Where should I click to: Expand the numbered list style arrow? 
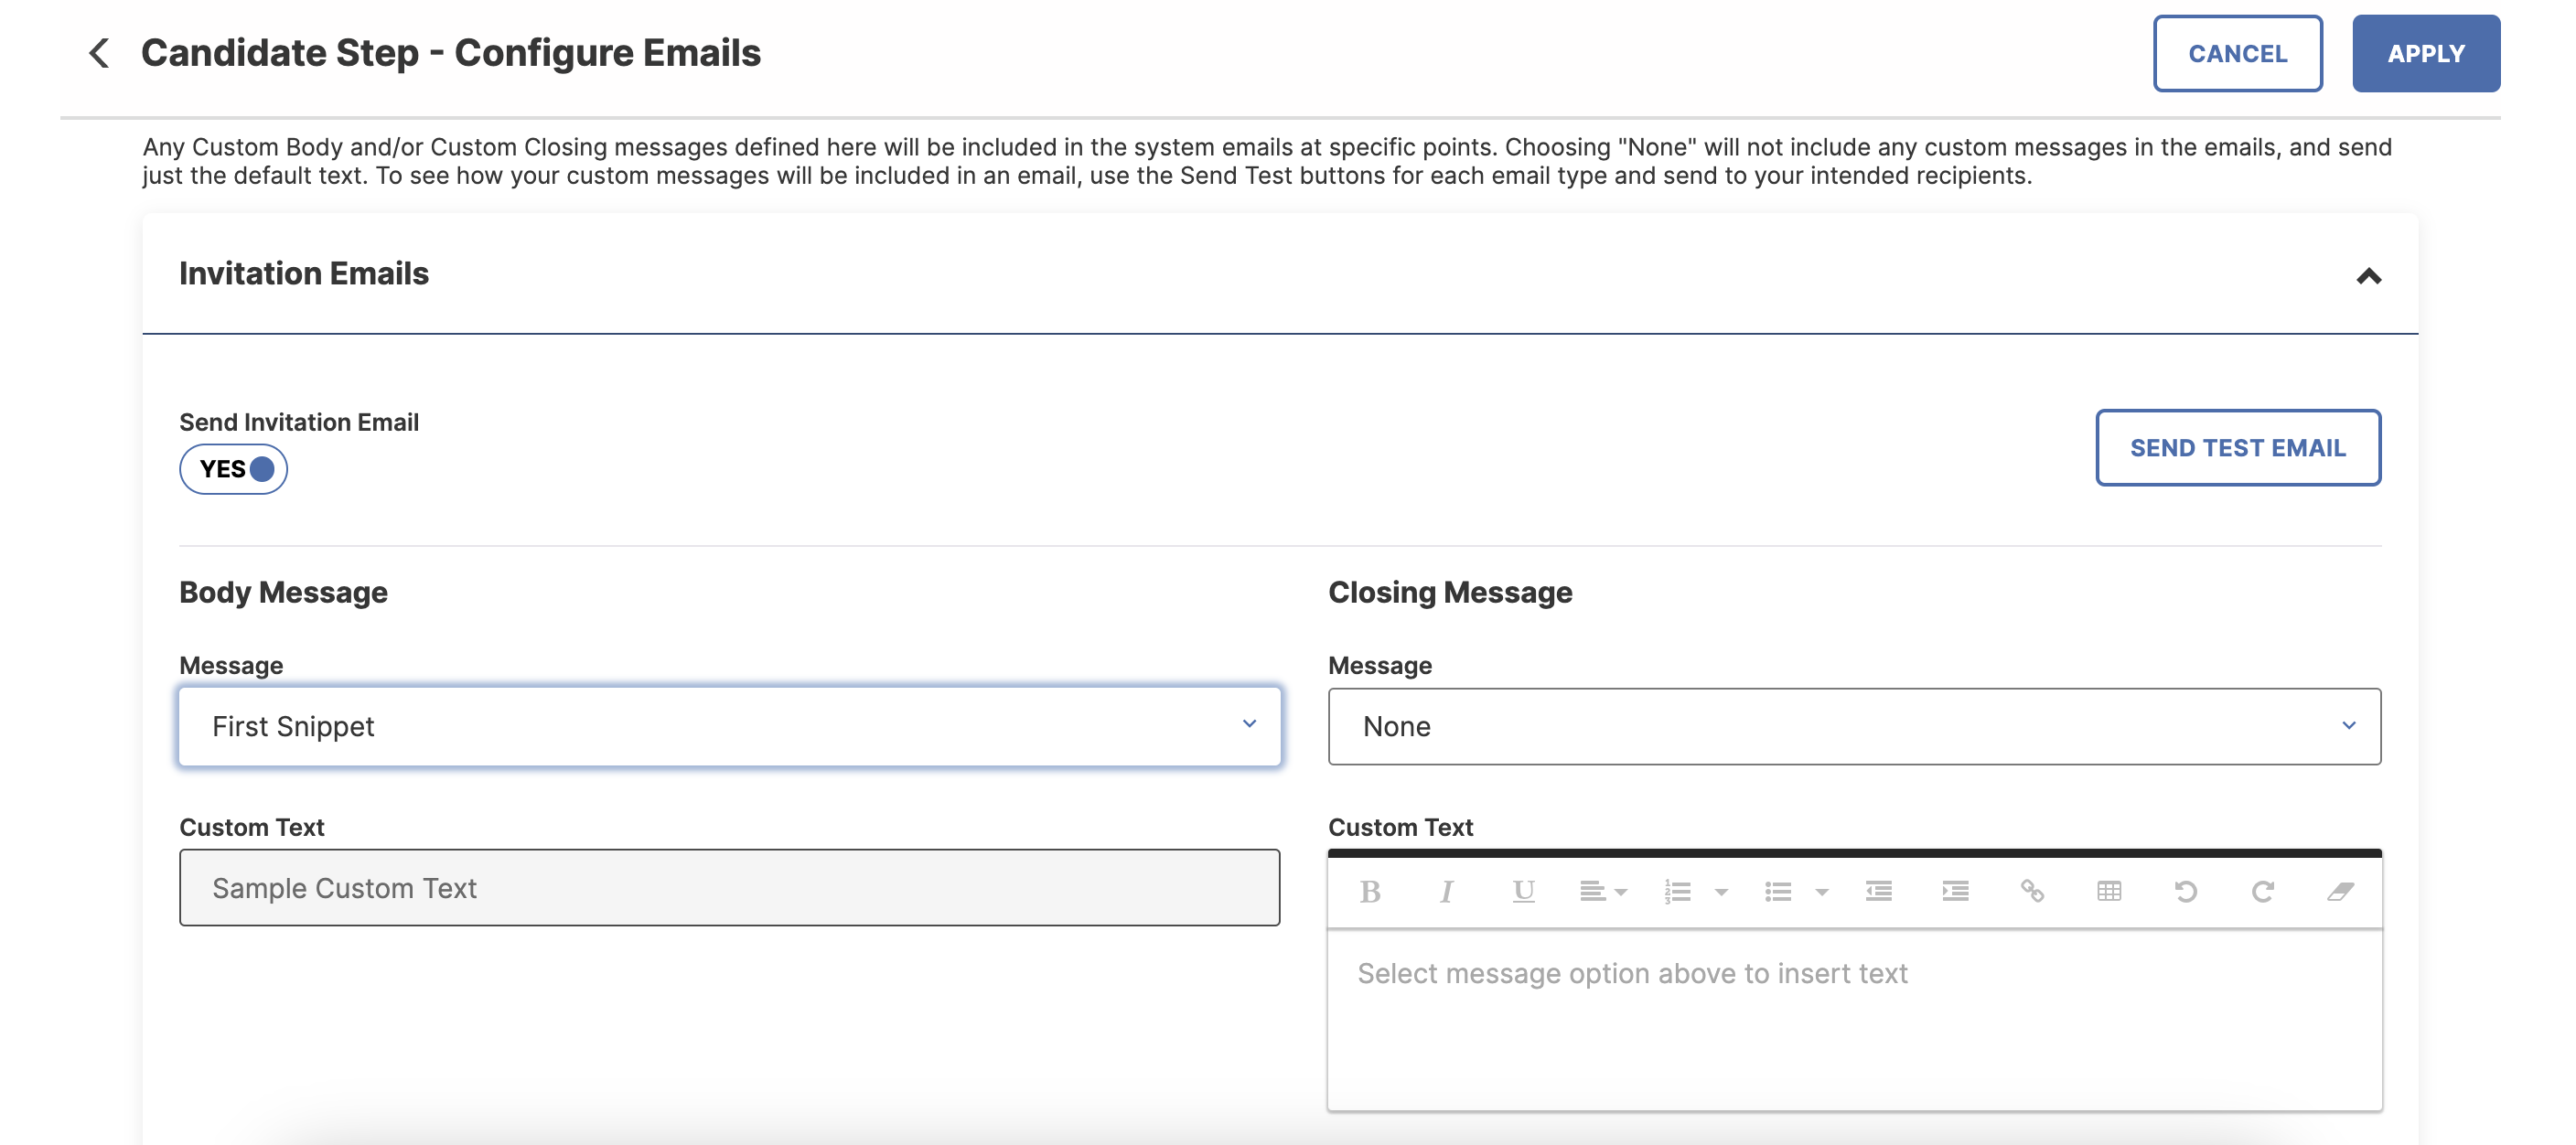pyautogui.click(x=1721, y=892)
